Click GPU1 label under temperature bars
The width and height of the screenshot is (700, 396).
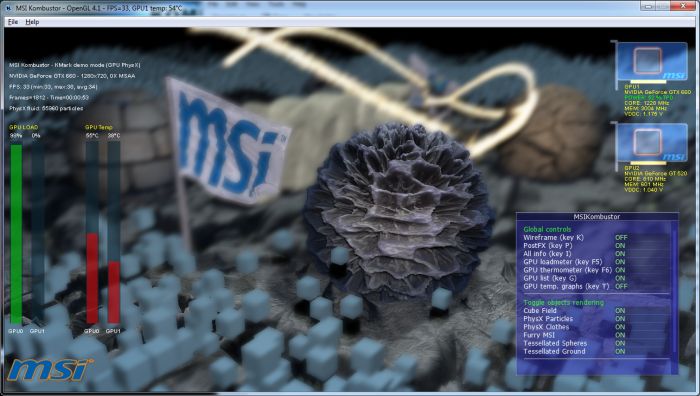[113, 331]
